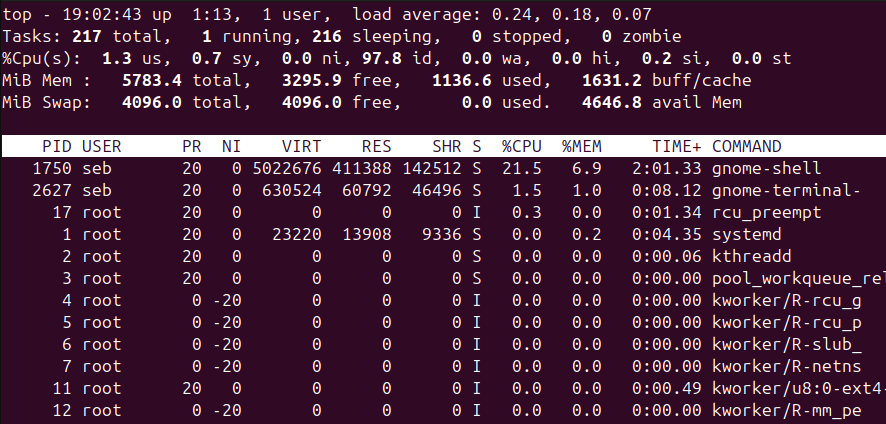
Task: Click the COMMAND column header
Action: point(746,146)
